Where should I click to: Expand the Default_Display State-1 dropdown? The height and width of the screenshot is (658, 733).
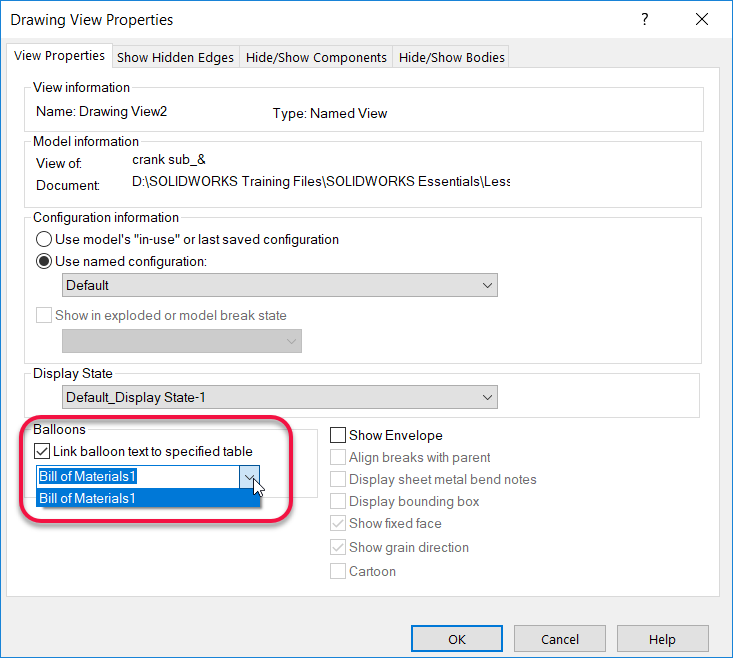pyautogui.click(x=280, y=397)
